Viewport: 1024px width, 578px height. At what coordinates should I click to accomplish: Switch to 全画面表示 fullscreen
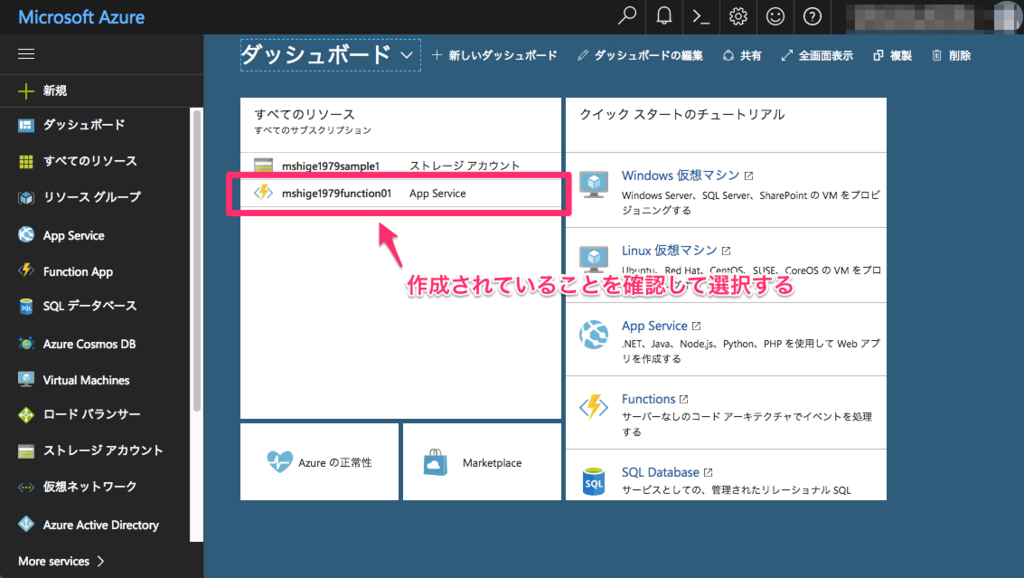tap(817, 56)
